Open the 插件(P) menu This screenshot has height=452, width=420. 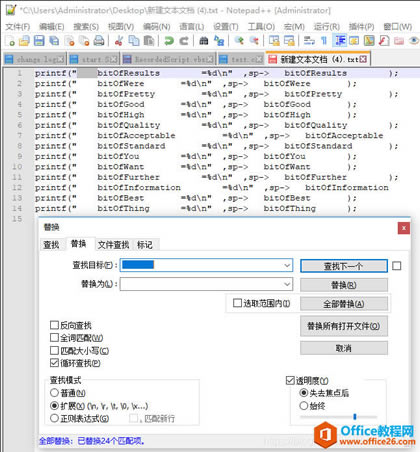coord(361,27)
